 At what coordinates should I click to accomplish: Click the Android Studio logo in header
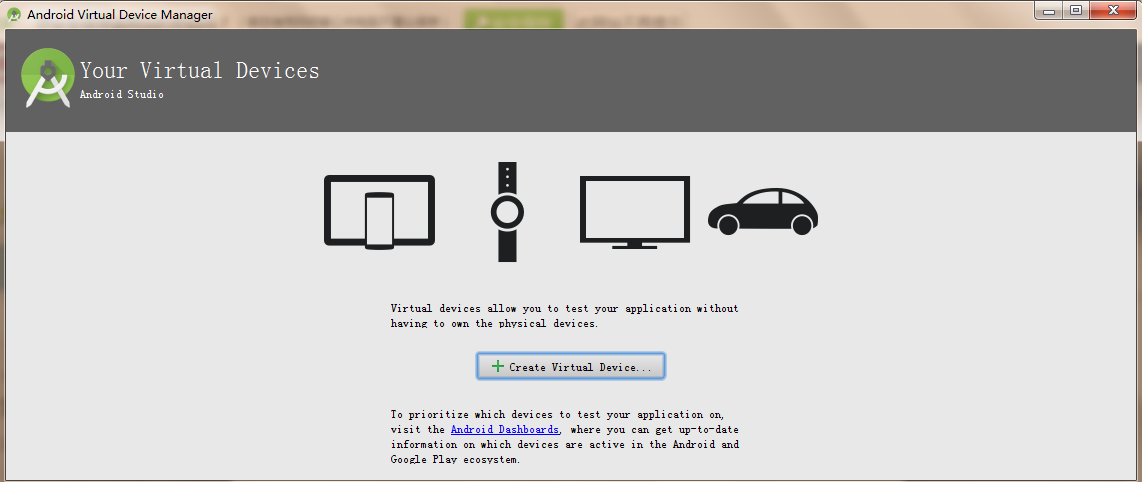pos(47,78)
